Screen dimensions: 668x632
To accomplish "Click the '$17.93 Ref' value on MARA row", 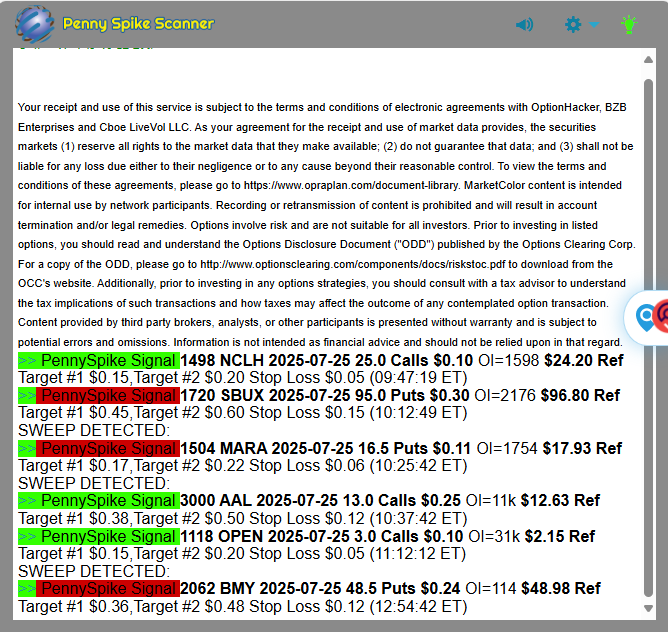I will coord(582,448).
